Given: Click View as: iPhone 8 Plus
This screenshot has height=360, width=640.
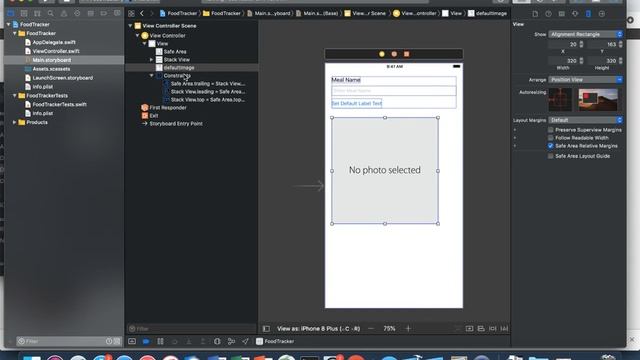Looking at the screenshot, I should (x=319, y=329).
